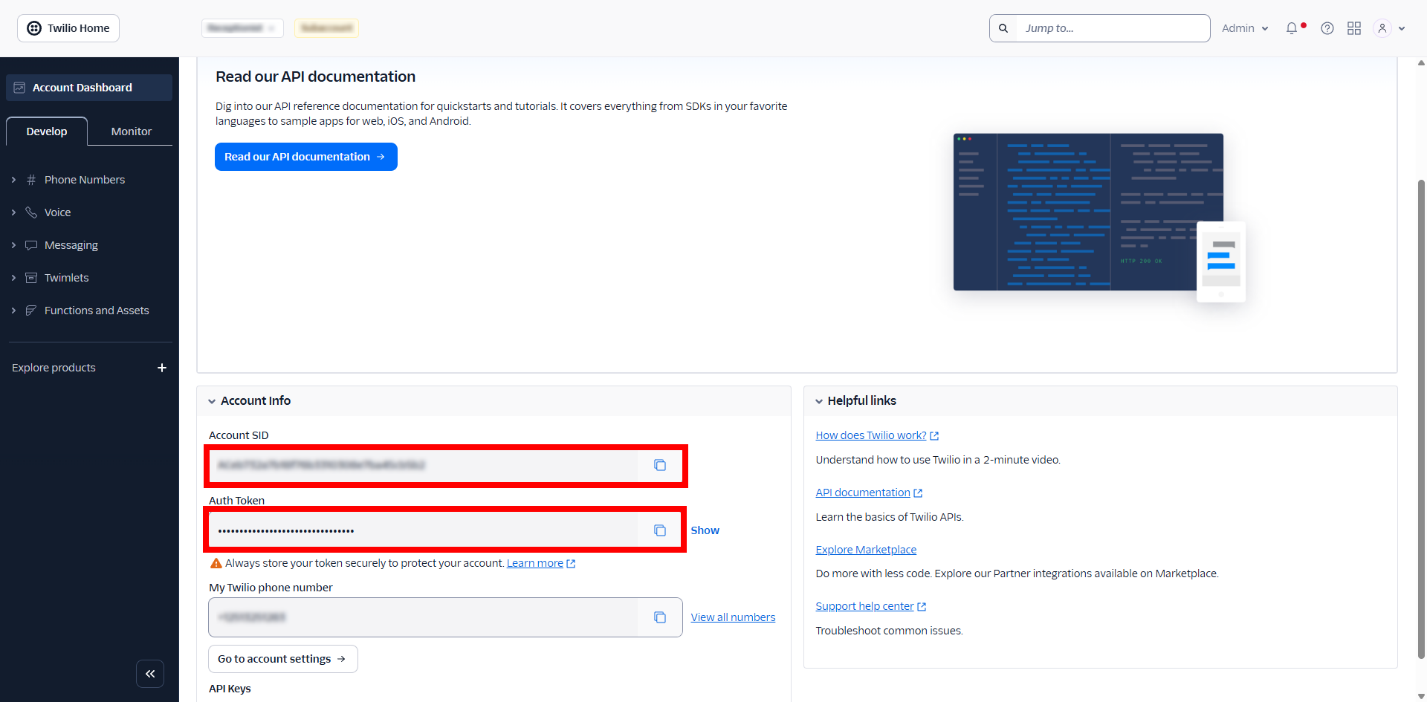1427x702 pixels.
Task: Click the Auth Token field
Action: pos(423,530)
